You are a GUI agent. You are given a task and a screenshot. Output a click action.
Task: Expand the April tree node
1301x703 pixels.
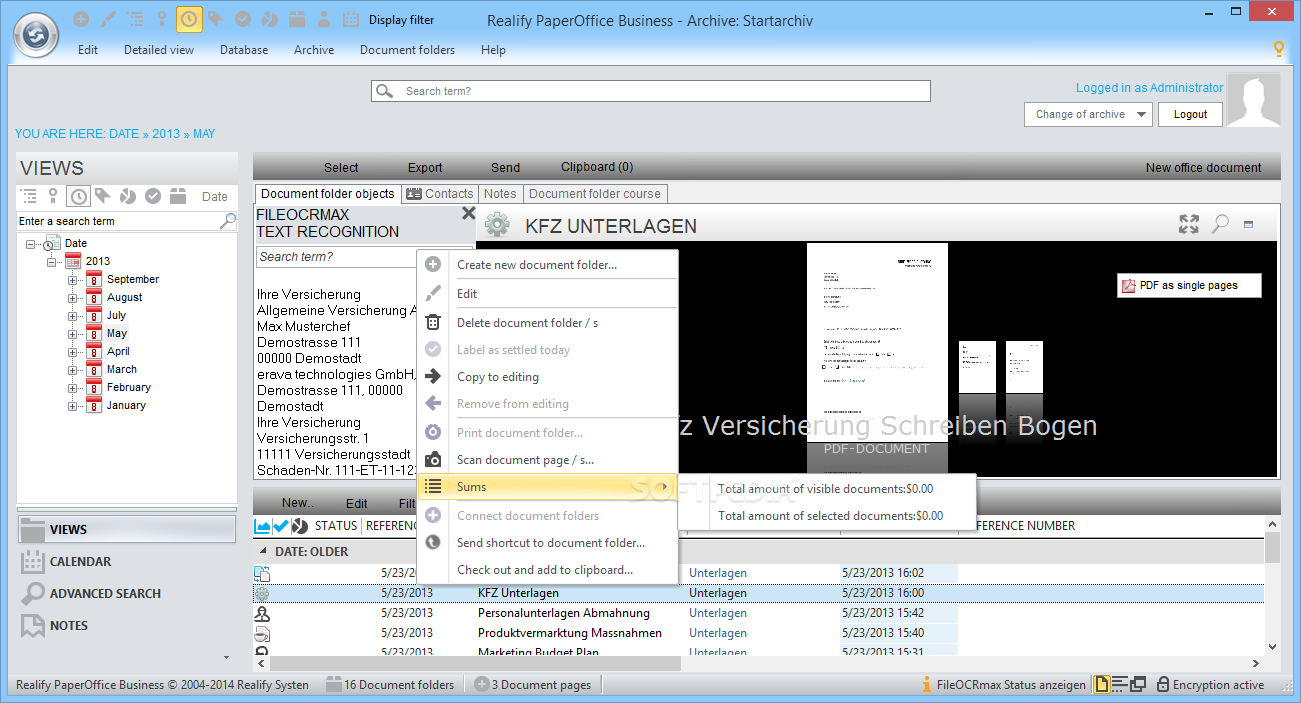73,352
